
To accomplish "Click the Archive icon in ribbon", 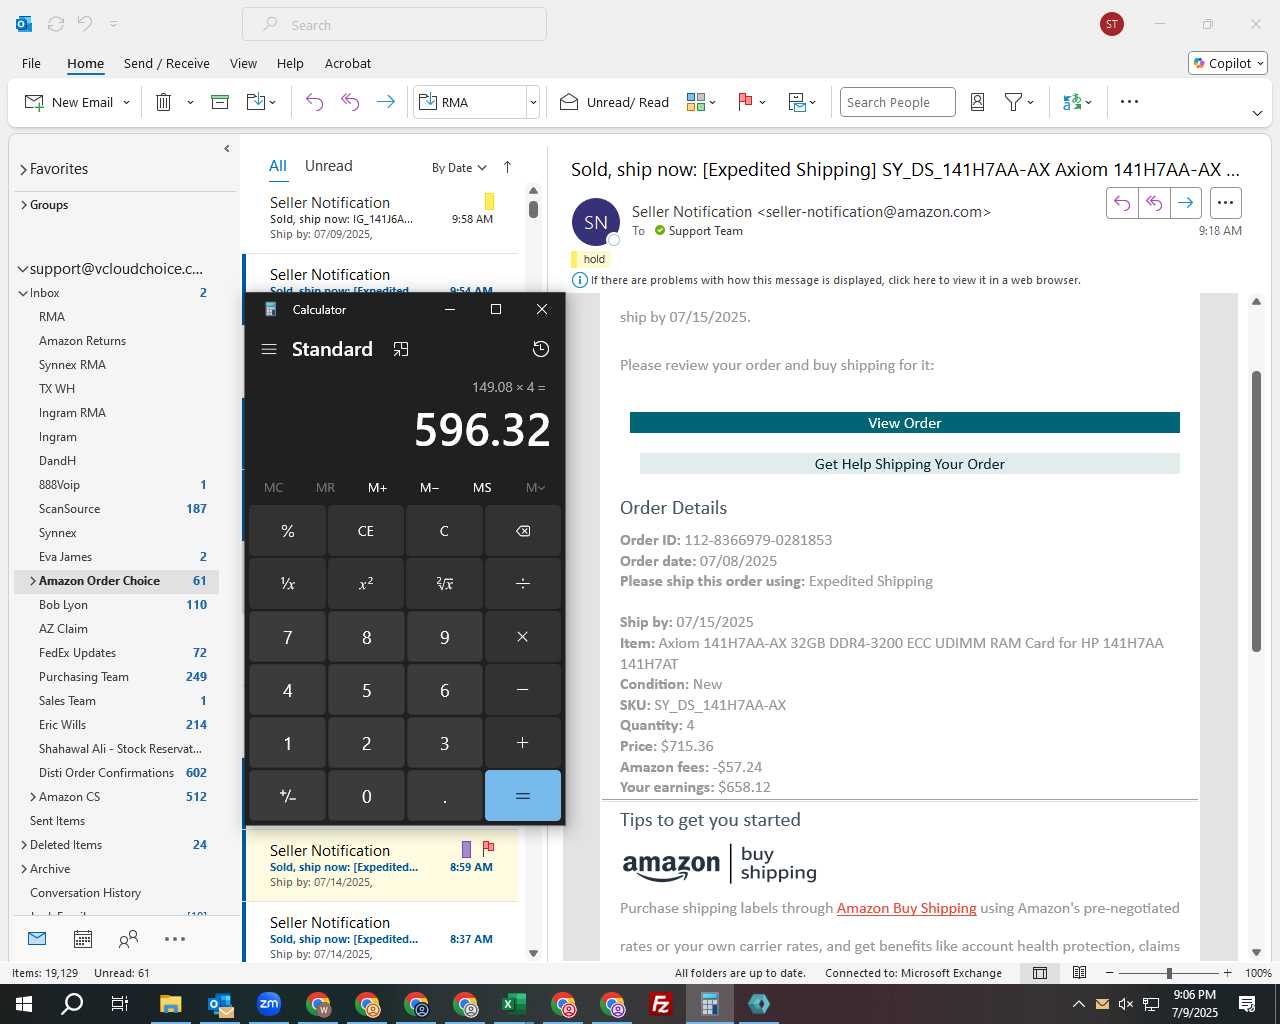I will [220, 102].
